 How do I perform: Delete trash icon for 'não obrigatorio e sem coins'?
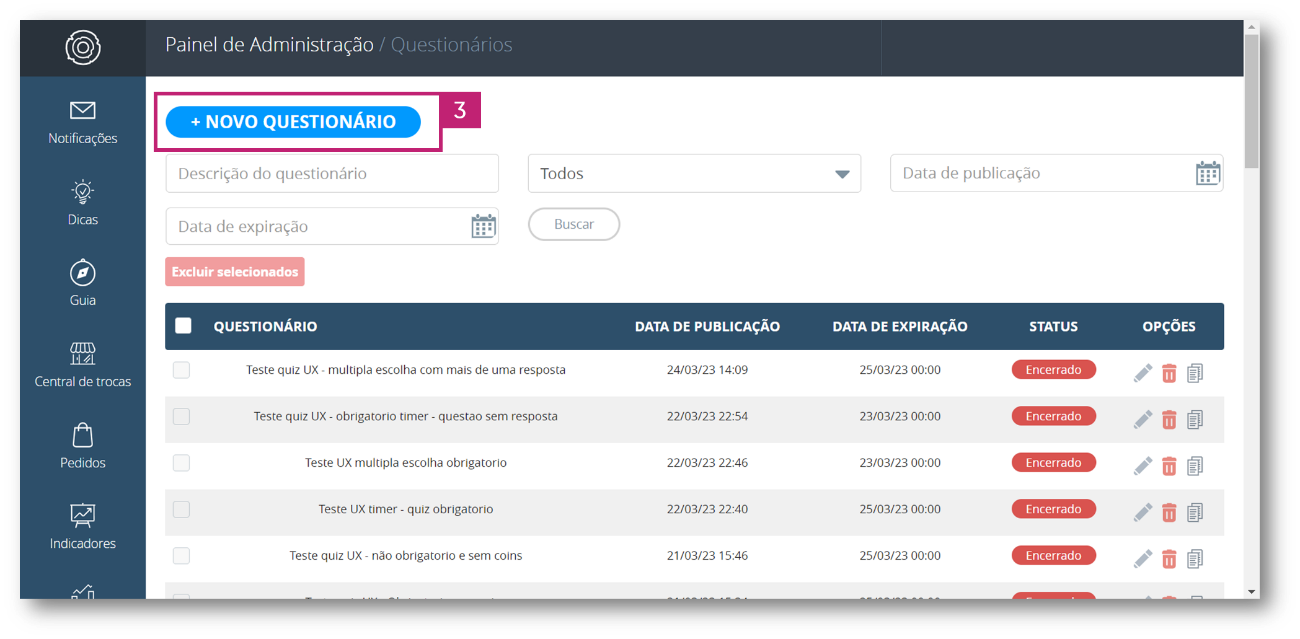click(1169, 559)
